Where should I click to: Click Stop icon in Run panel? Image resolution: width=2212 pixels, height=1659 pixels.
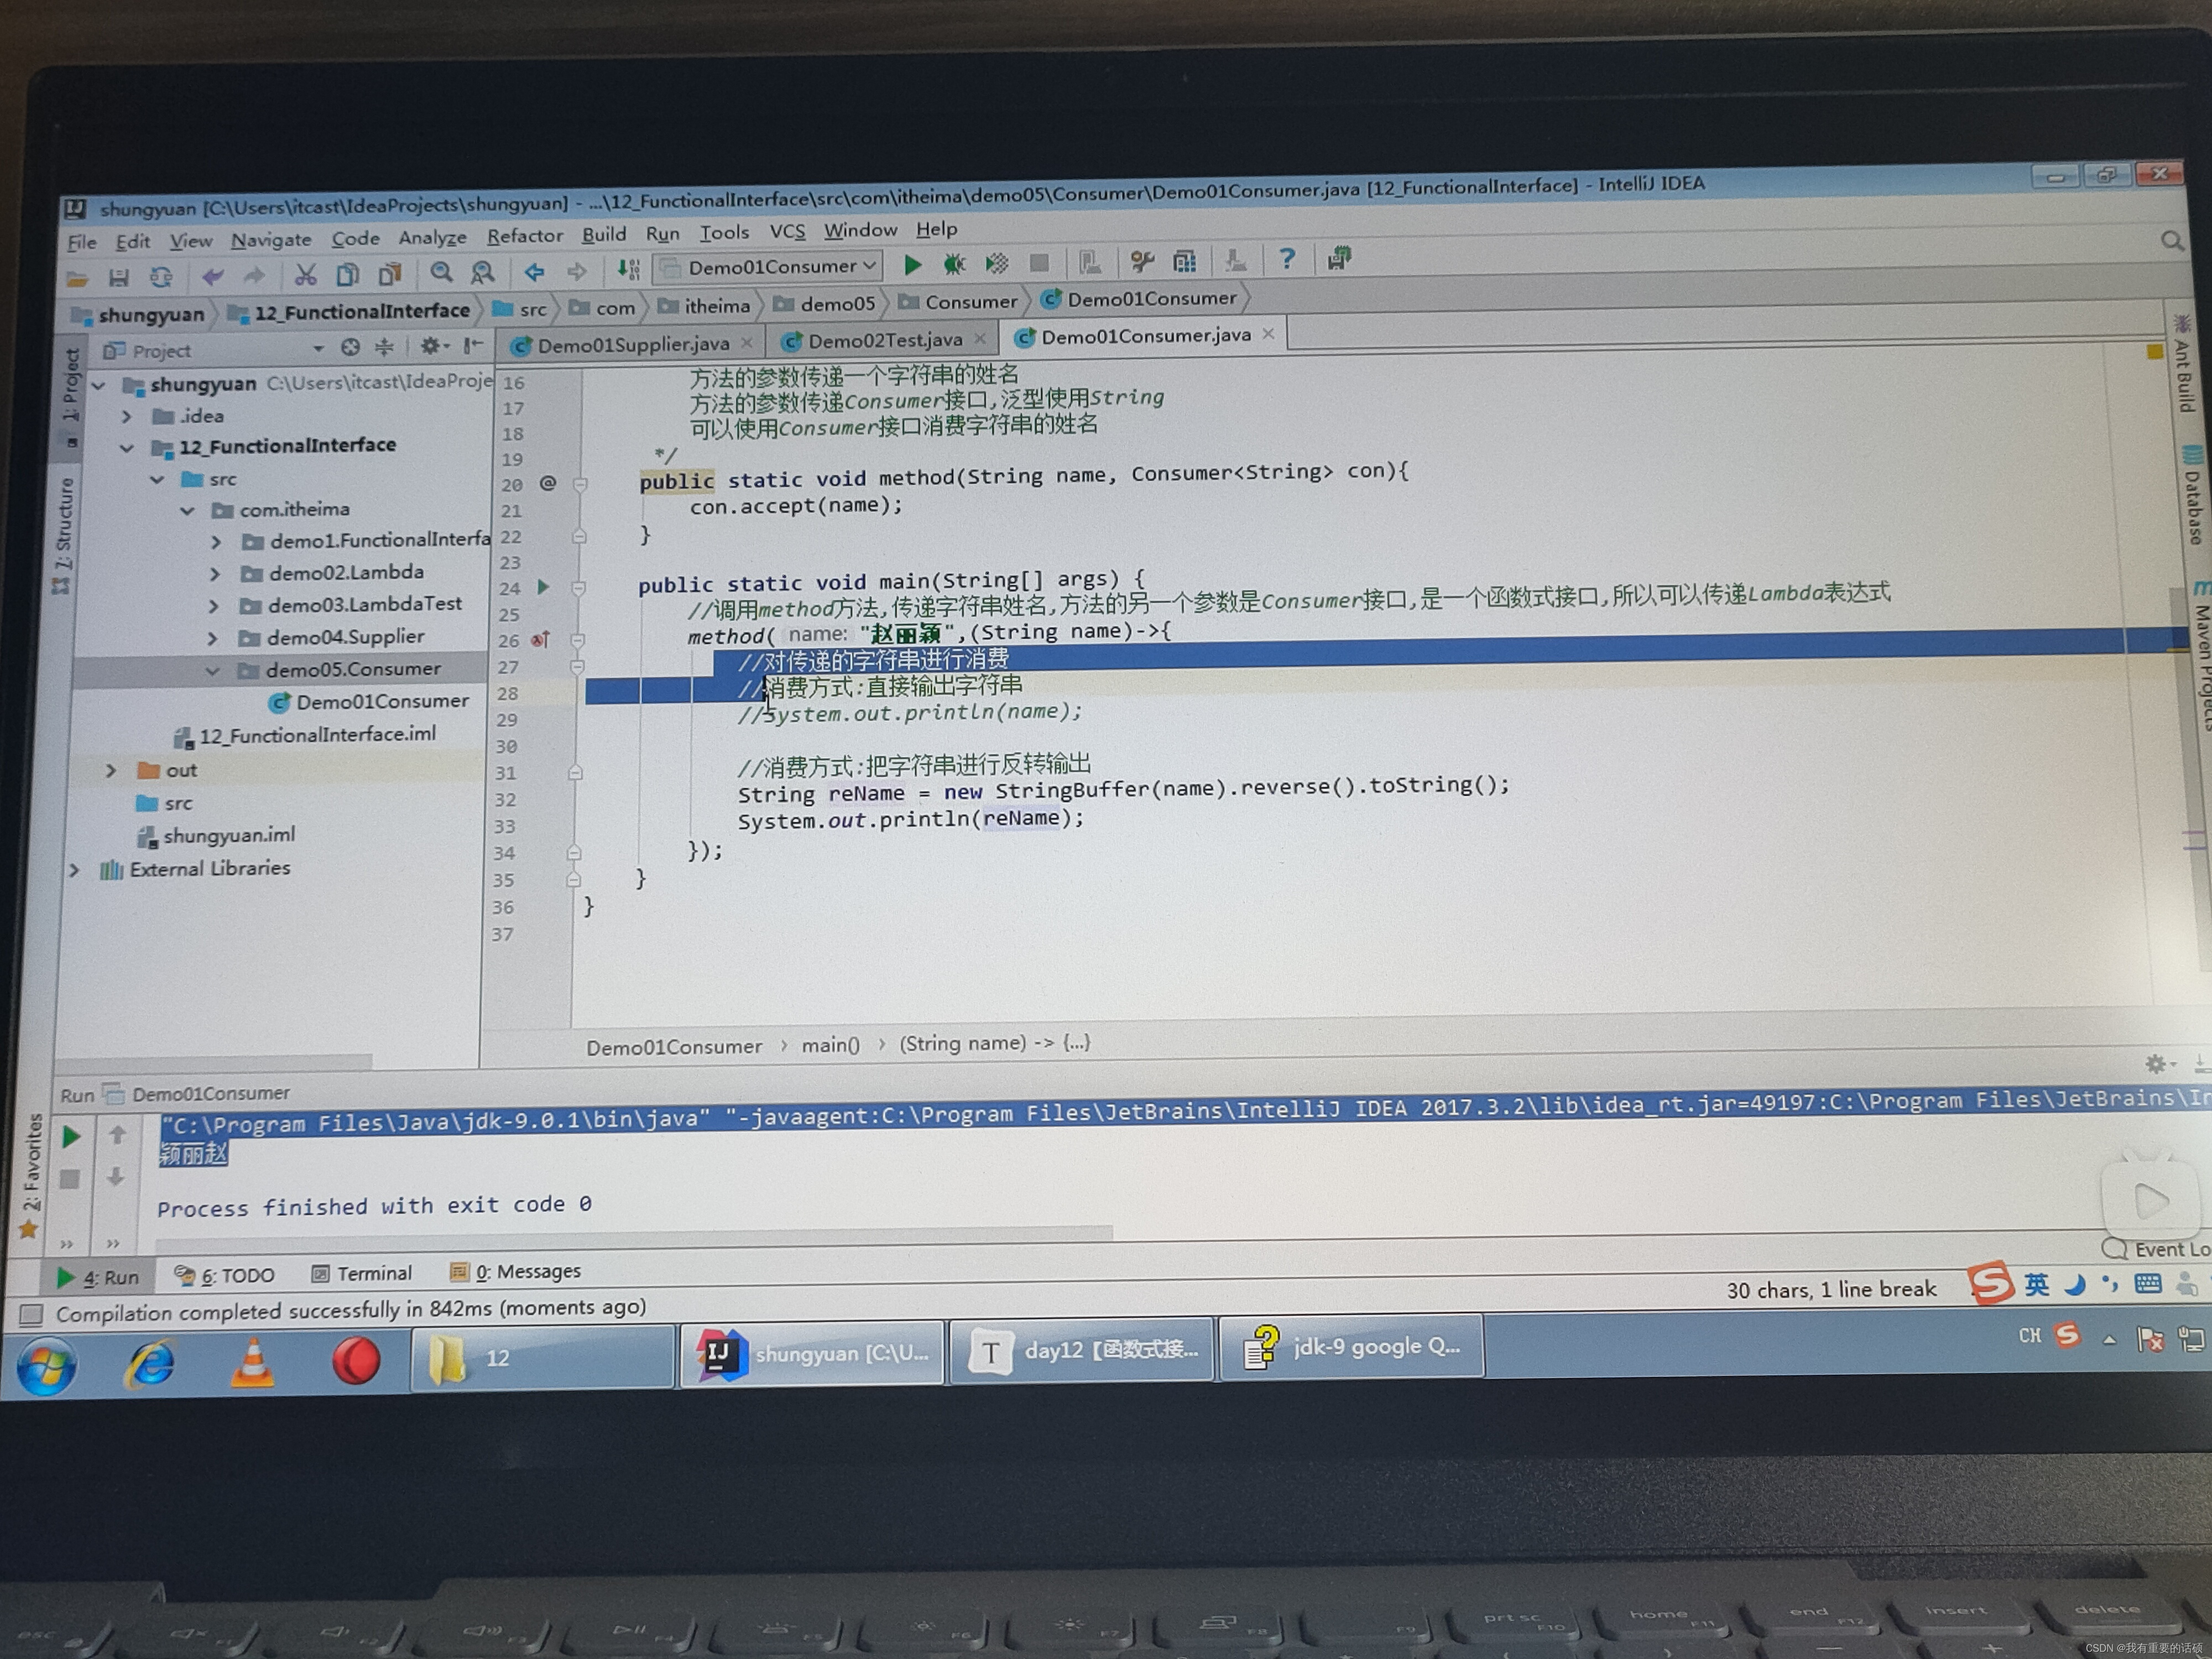tap(69, 1179)
